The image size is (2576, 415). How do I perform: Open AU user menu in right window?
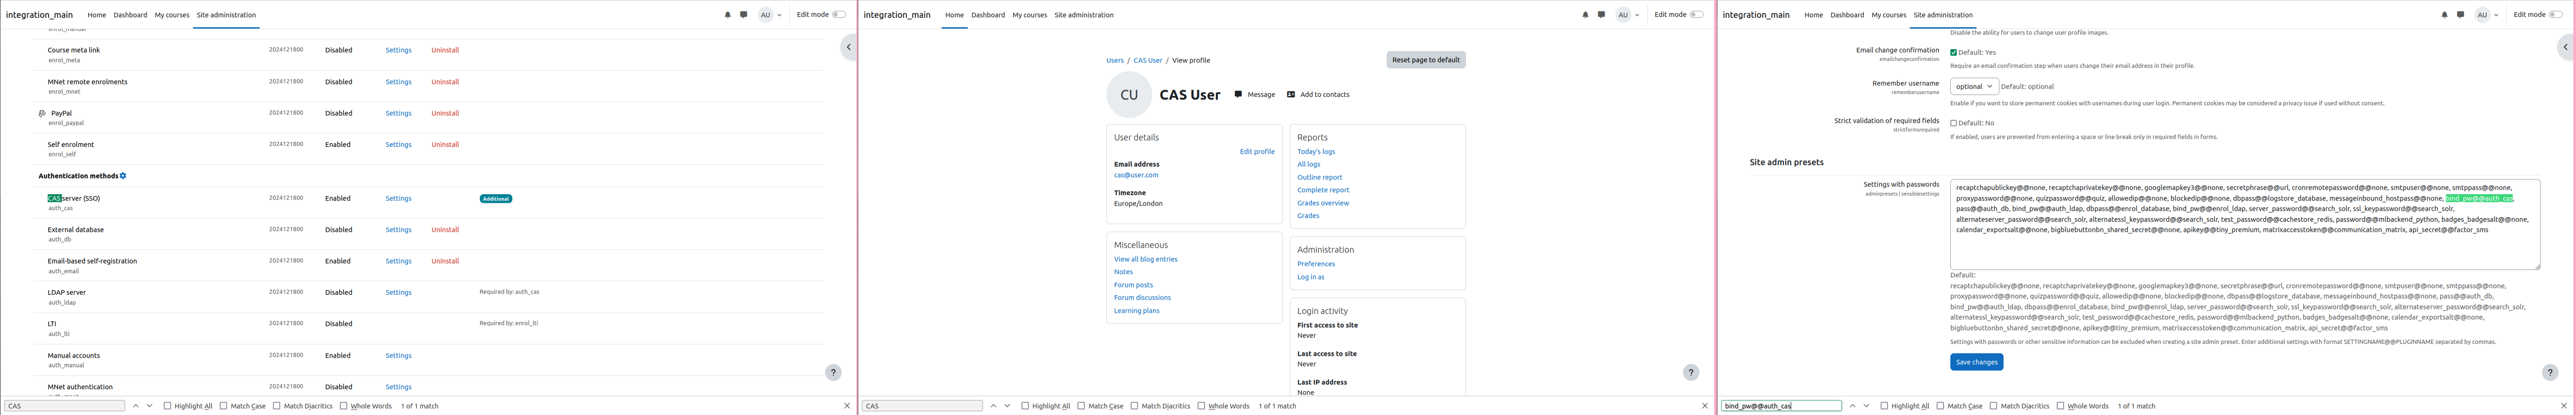[2487, 15]
